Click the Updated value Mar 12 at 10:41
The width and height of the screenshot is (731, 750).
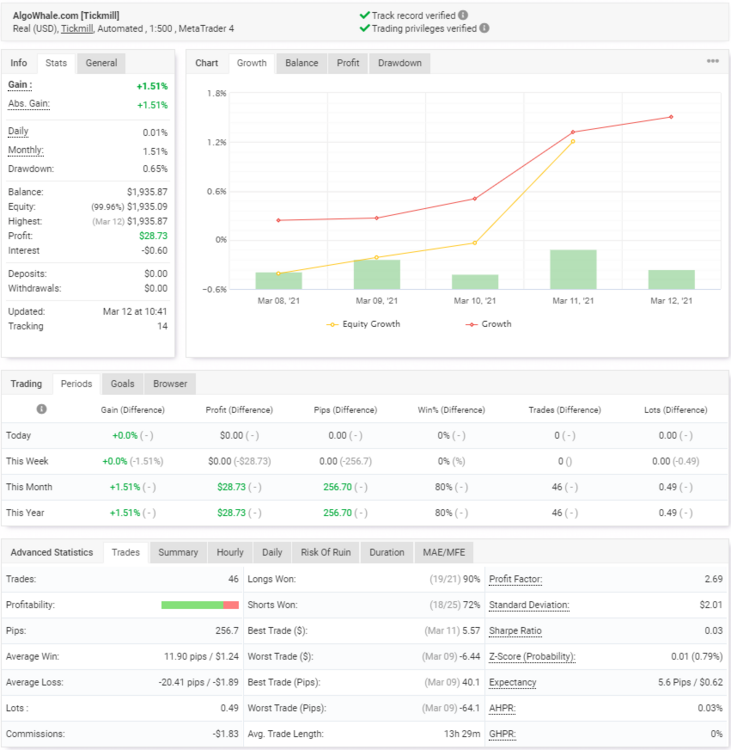click(x=135, y=312)
